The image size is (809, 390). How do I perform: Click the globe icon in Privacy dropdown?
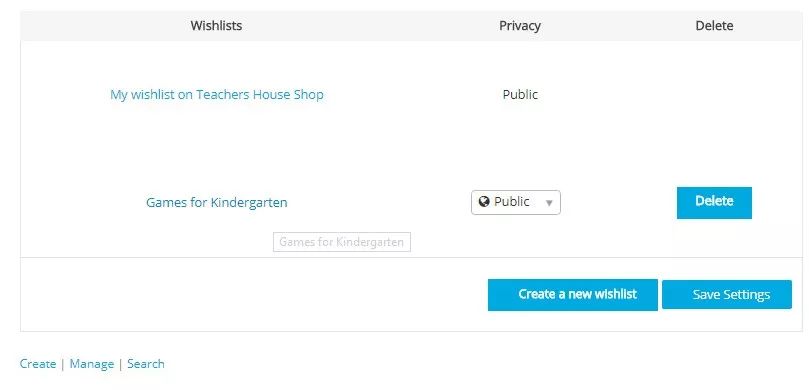click(x=483, y=202)
